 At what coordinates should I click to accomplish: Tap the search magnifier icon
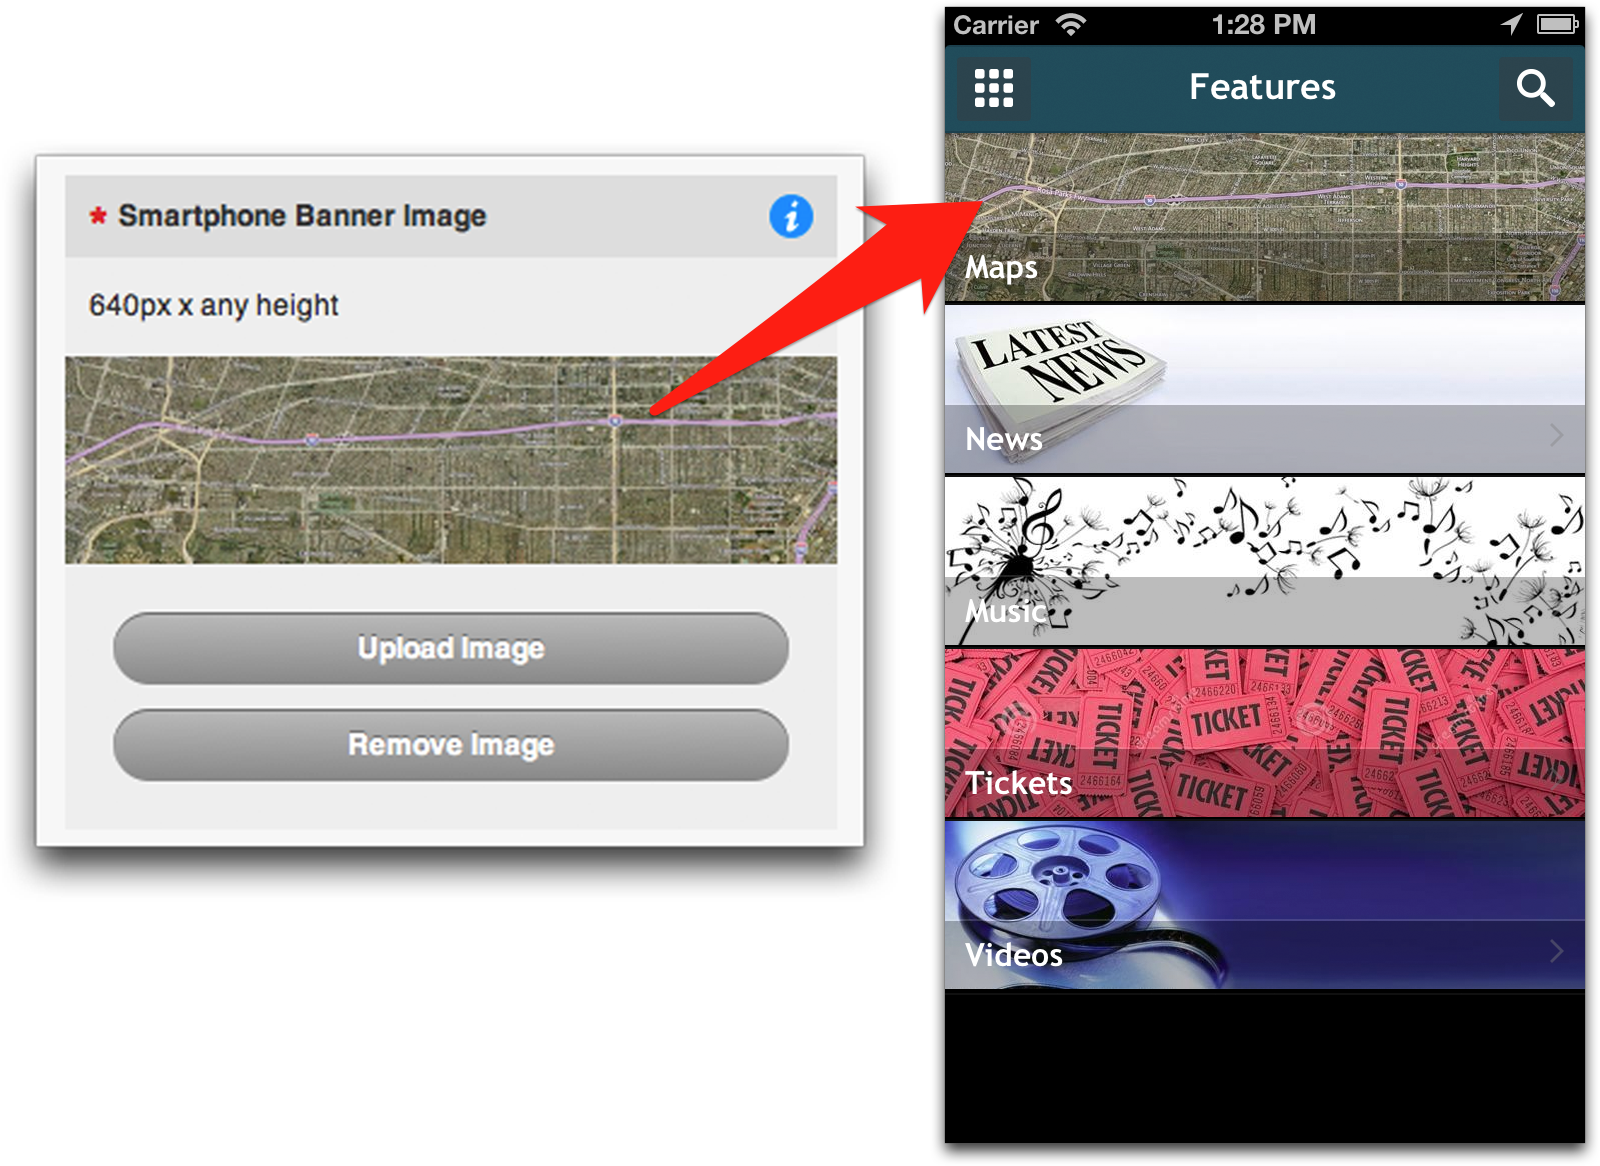click(1534, 88)
